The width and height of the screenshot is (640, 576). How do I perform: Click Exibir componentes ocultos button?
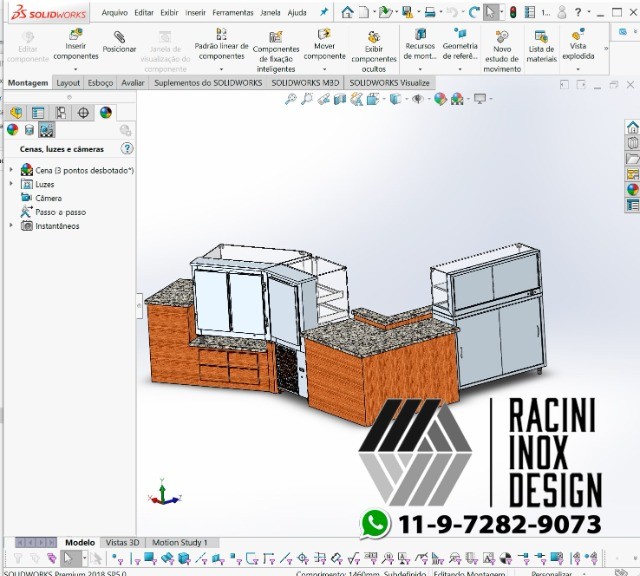tap(374, 51)
